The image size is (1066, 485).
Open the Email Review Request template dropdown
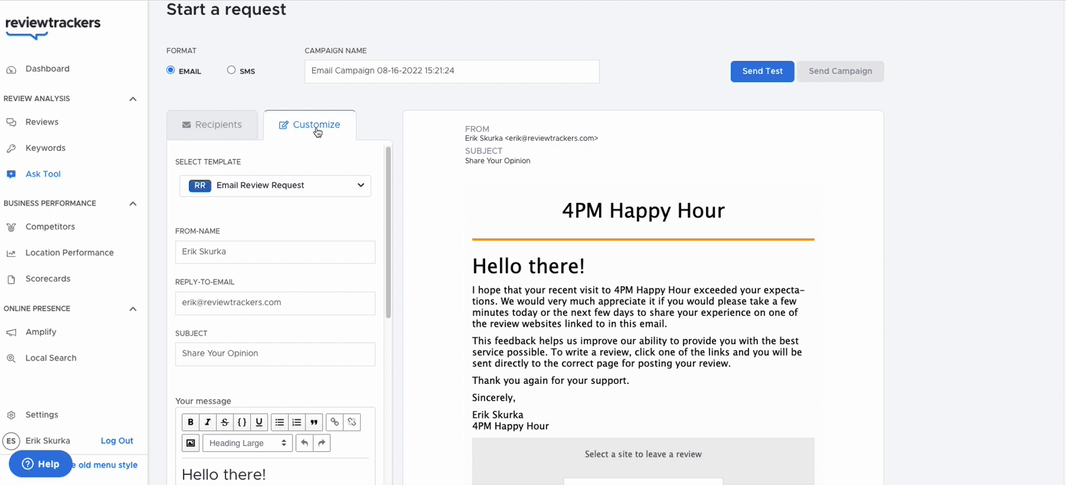click(275, 186)
